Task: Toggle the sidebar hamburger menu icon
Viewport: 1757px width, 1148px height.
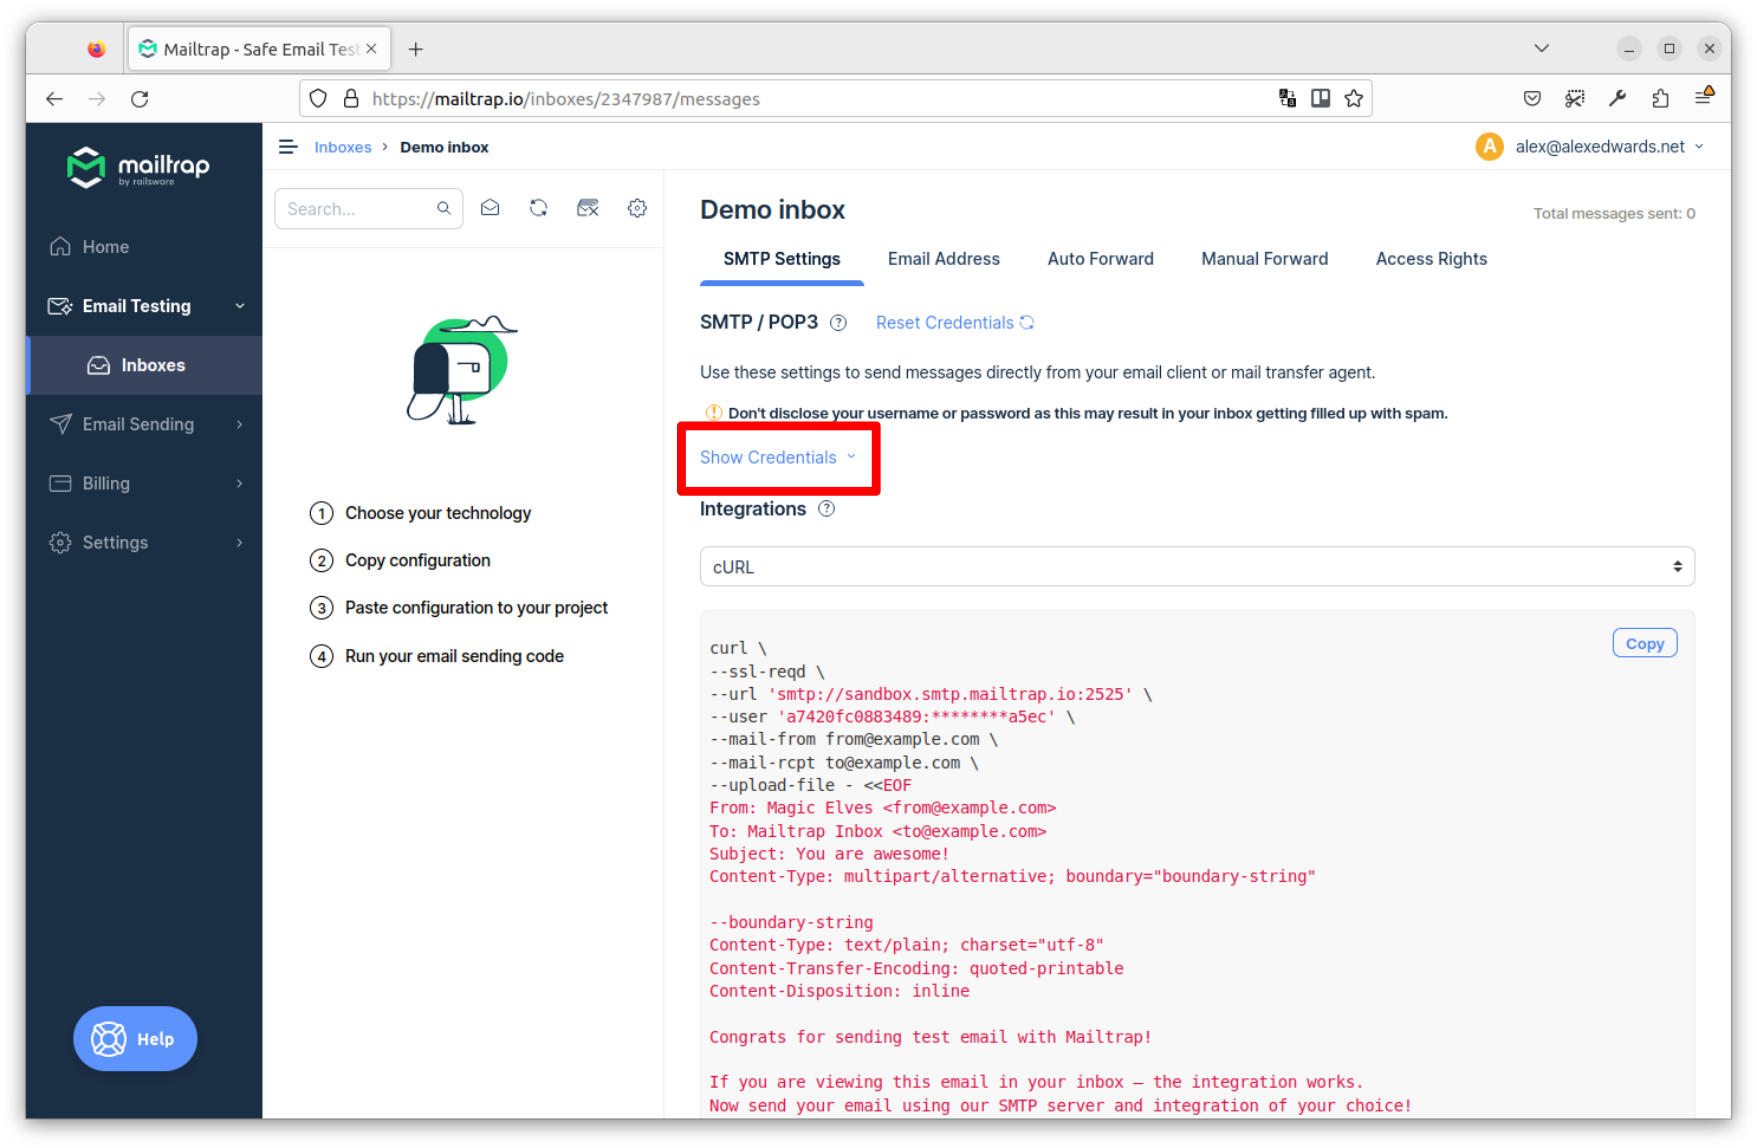Action: [288, 147]
